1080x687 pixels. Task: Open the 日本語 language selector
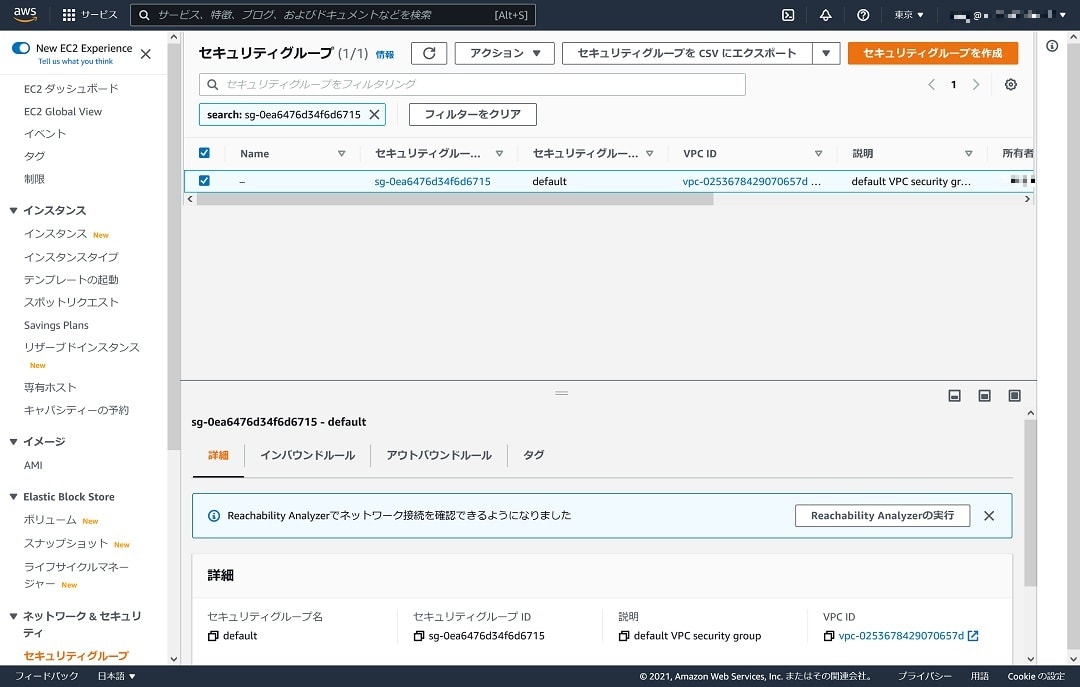click(x=116, y=676)
